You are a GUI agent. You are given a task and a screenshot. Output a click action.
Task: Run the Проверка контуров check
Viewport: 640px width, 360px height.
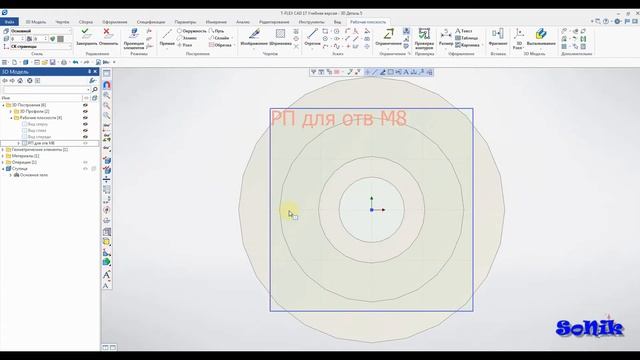[x=424, y=39]
